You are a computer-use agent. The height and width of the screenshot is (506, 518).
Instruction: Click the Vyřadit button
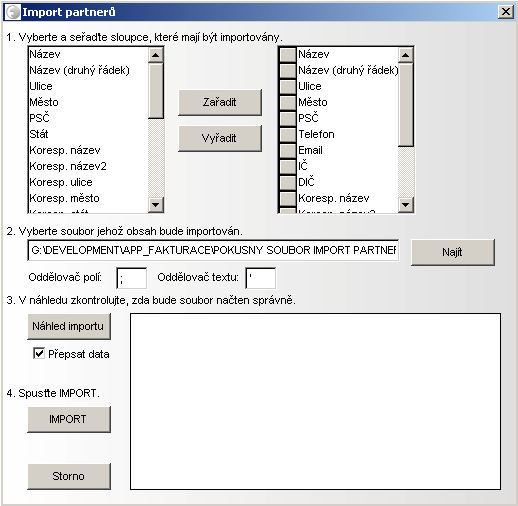click(x=220, y=138)
